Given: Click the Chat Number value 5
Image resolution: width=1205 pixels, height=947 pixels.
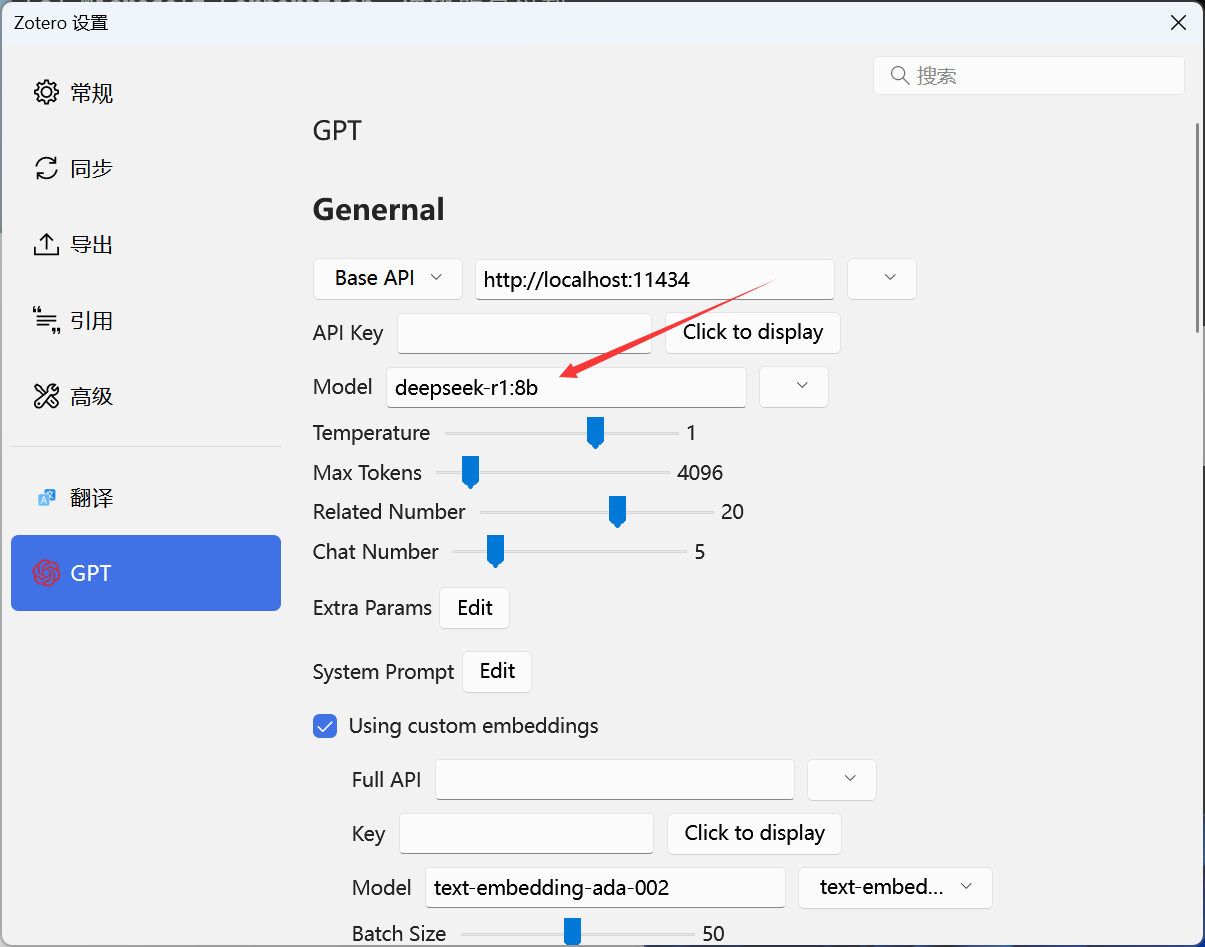Looking at the screenshot, I should [x=700, y=552].
